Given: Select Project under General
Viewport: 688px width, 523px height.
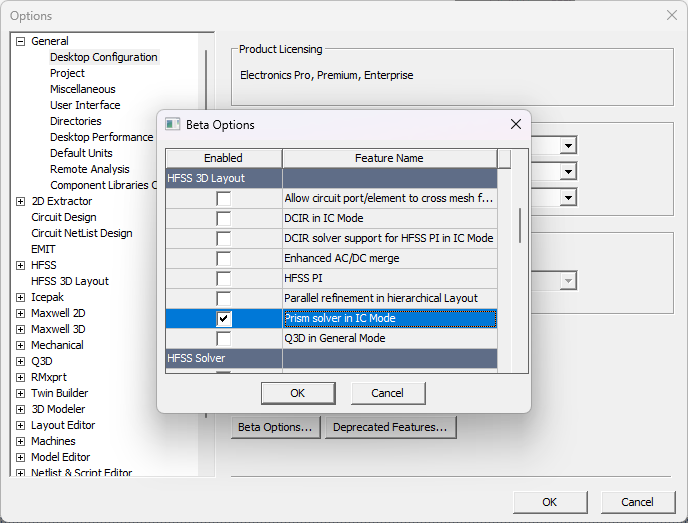Looking at the screenshot, I should [67, 73].
